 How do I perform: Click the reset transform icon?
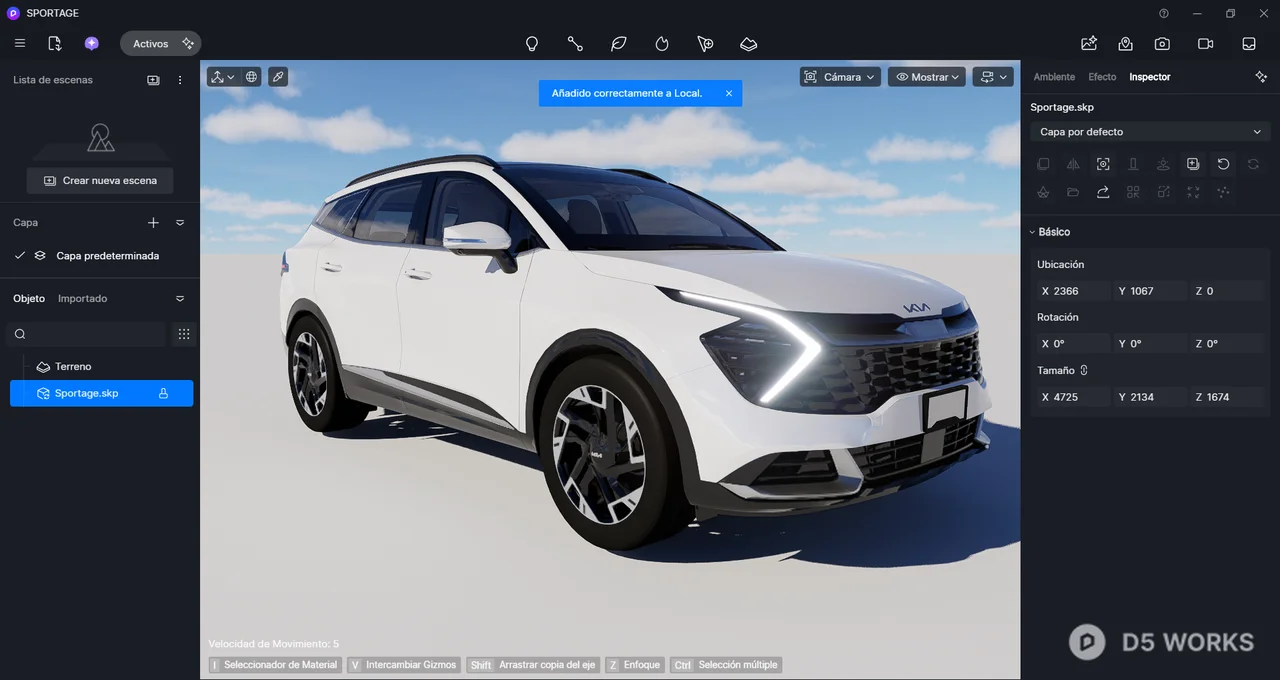click(x=1223, y=164)
